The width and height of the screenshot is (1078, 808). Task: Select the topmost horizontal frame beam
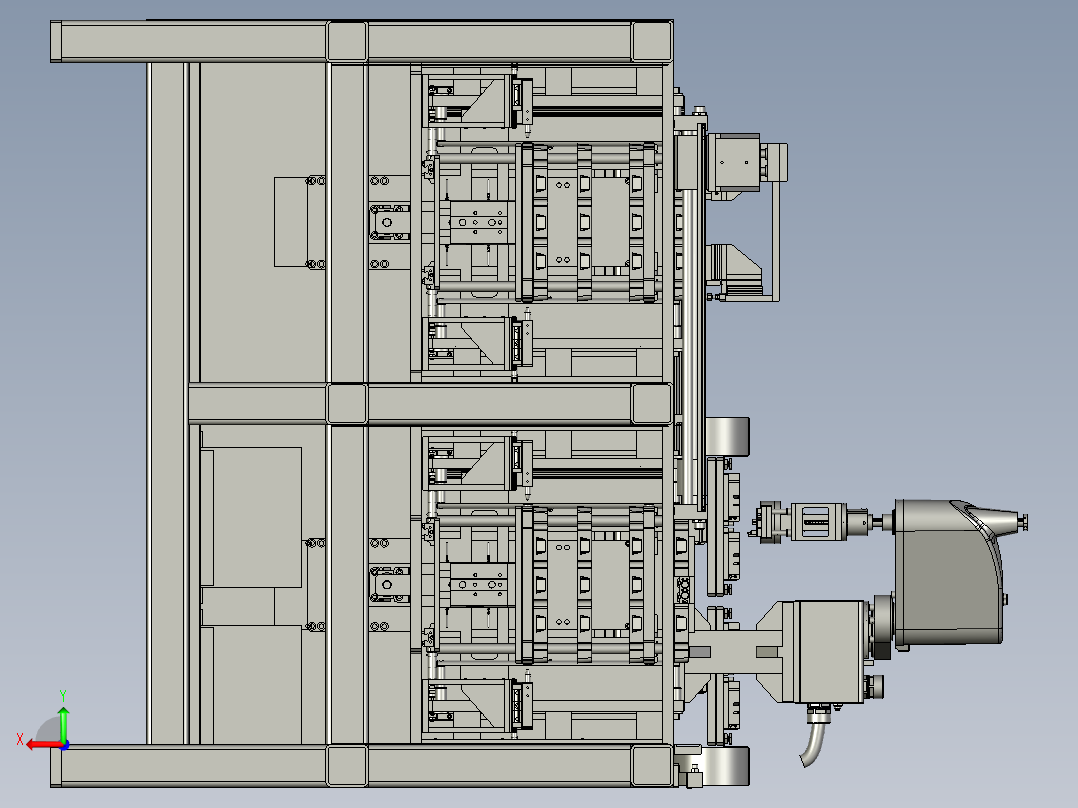pos(362,41)
